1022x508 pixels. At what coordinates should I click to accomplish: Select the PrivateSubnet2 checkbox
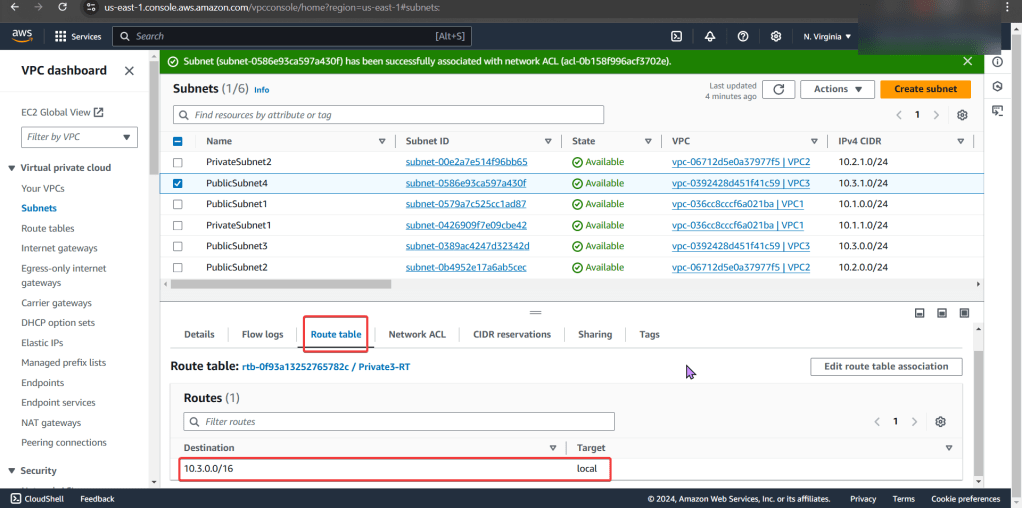178,162
